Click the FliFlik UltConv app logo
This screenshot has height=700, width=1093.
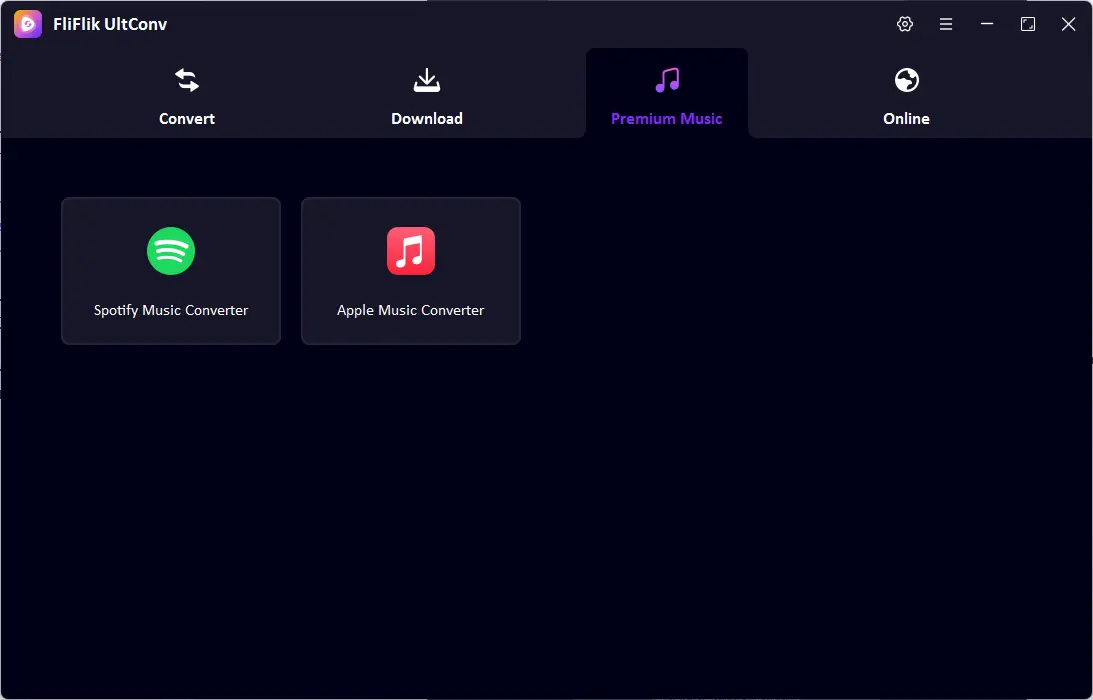click(x=28, y=24)
